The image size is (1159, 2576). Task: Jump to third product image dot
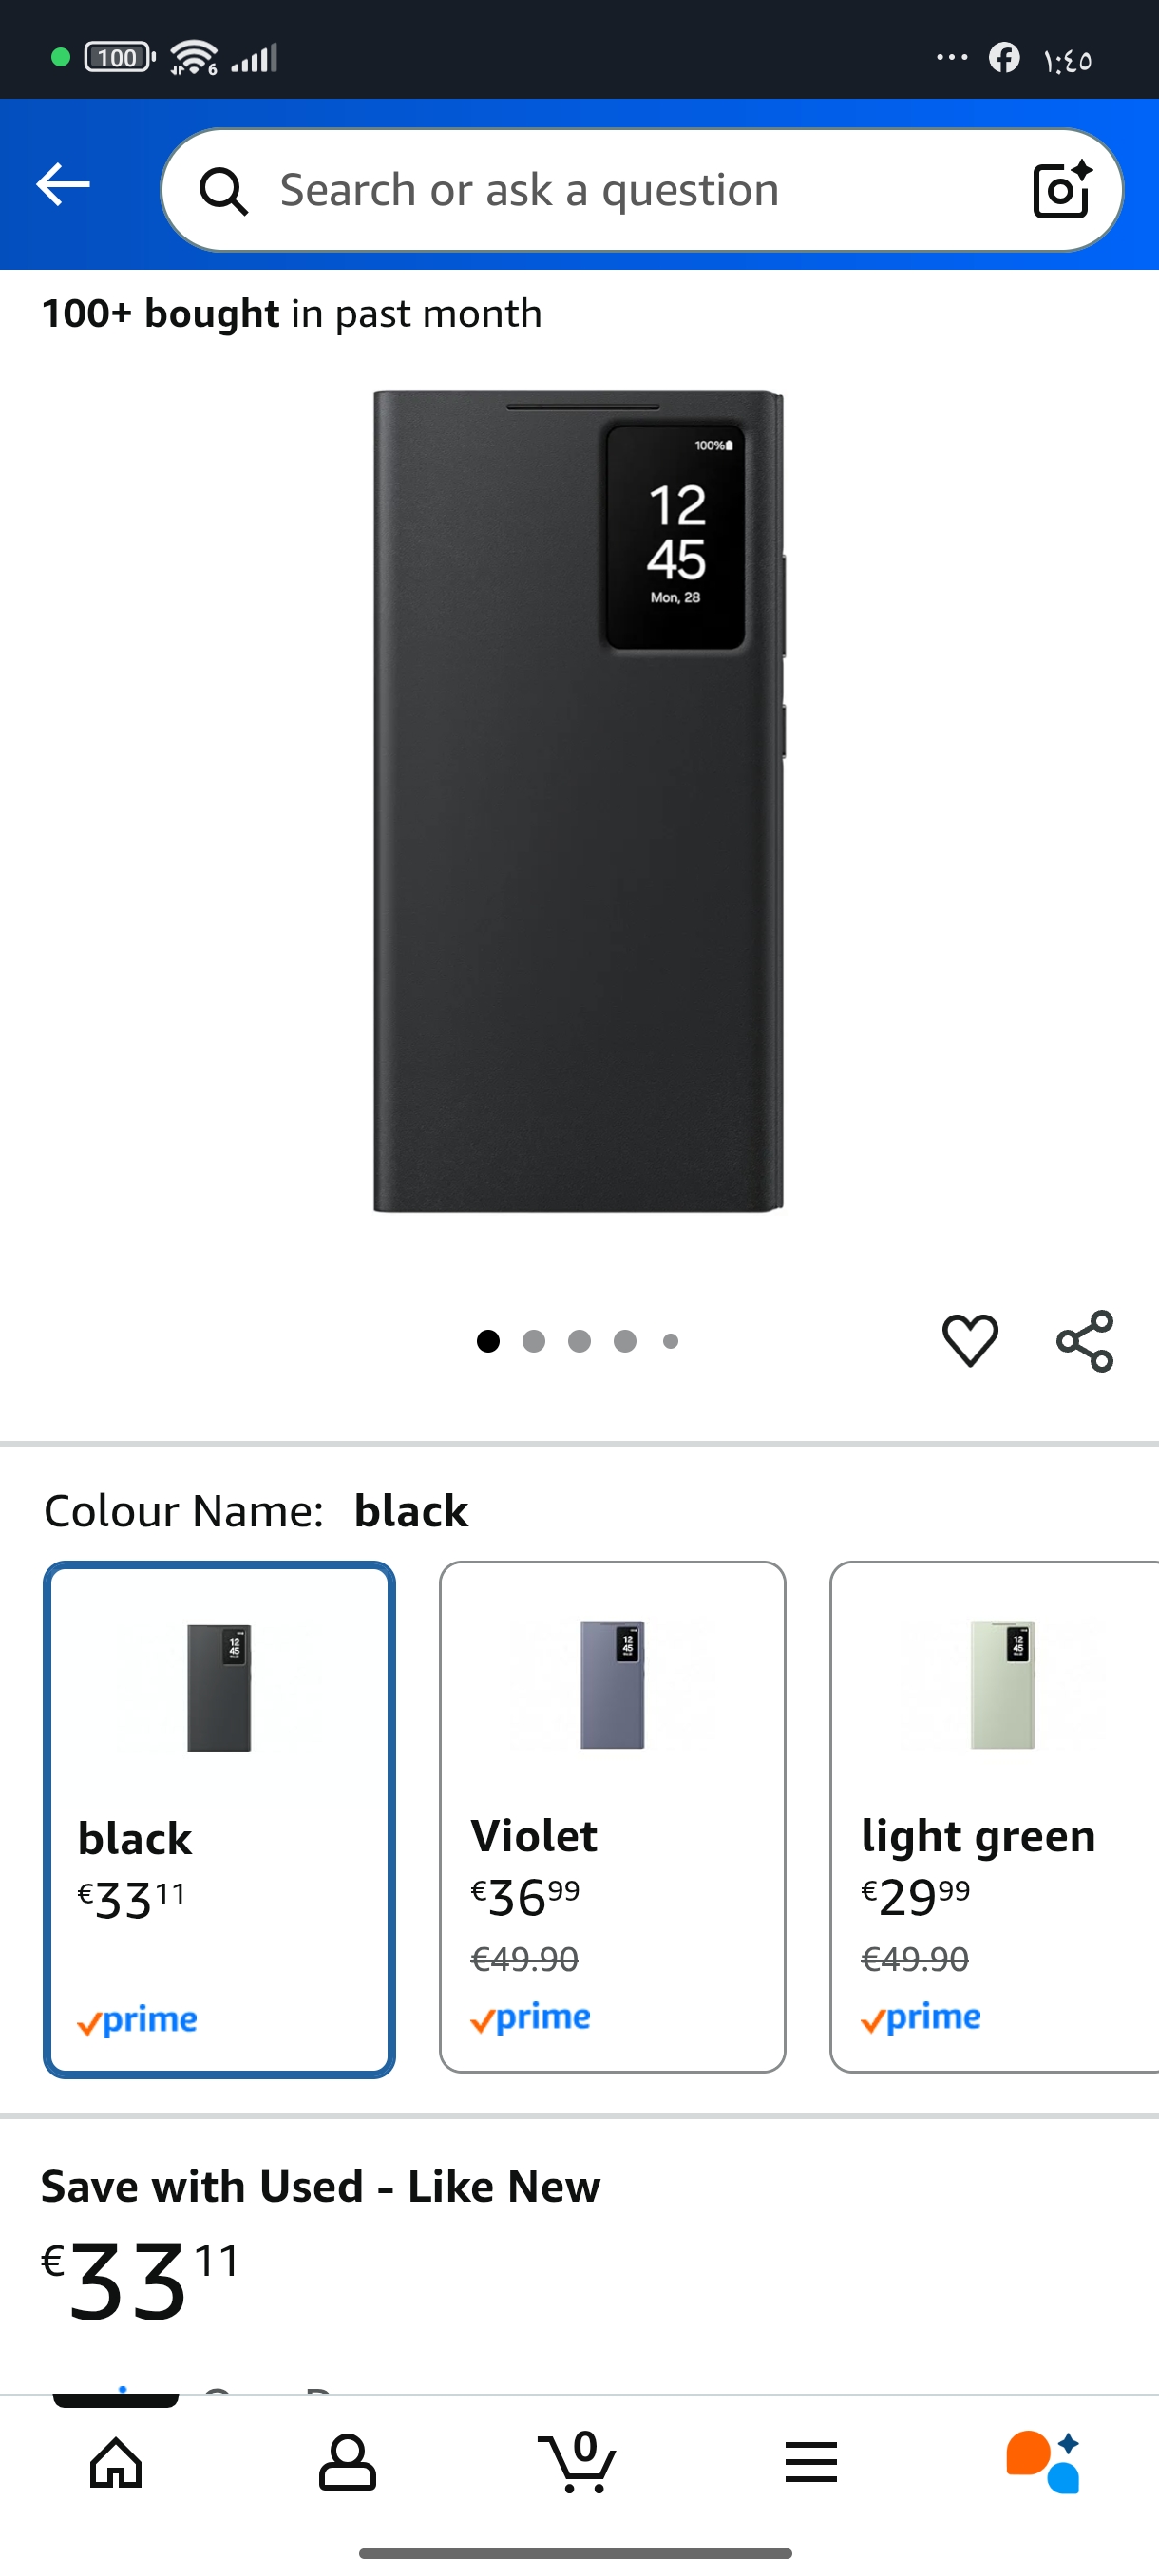(579, 1341)
